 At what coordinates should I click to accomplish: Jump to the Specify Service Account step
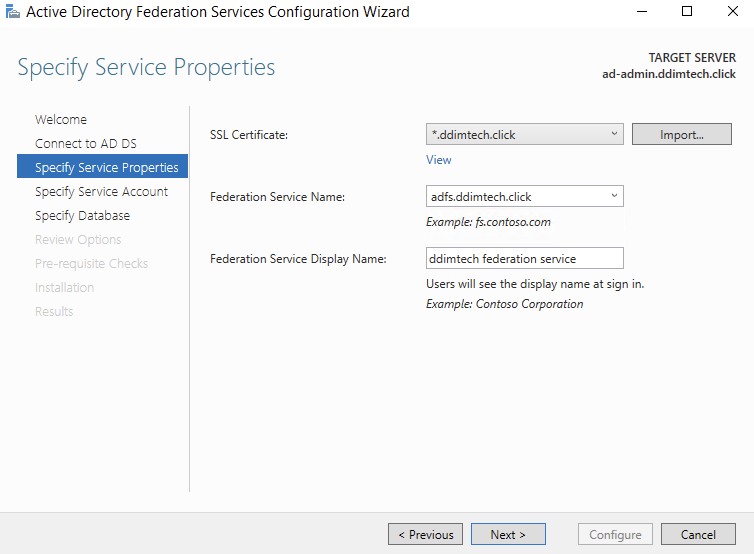101,191
